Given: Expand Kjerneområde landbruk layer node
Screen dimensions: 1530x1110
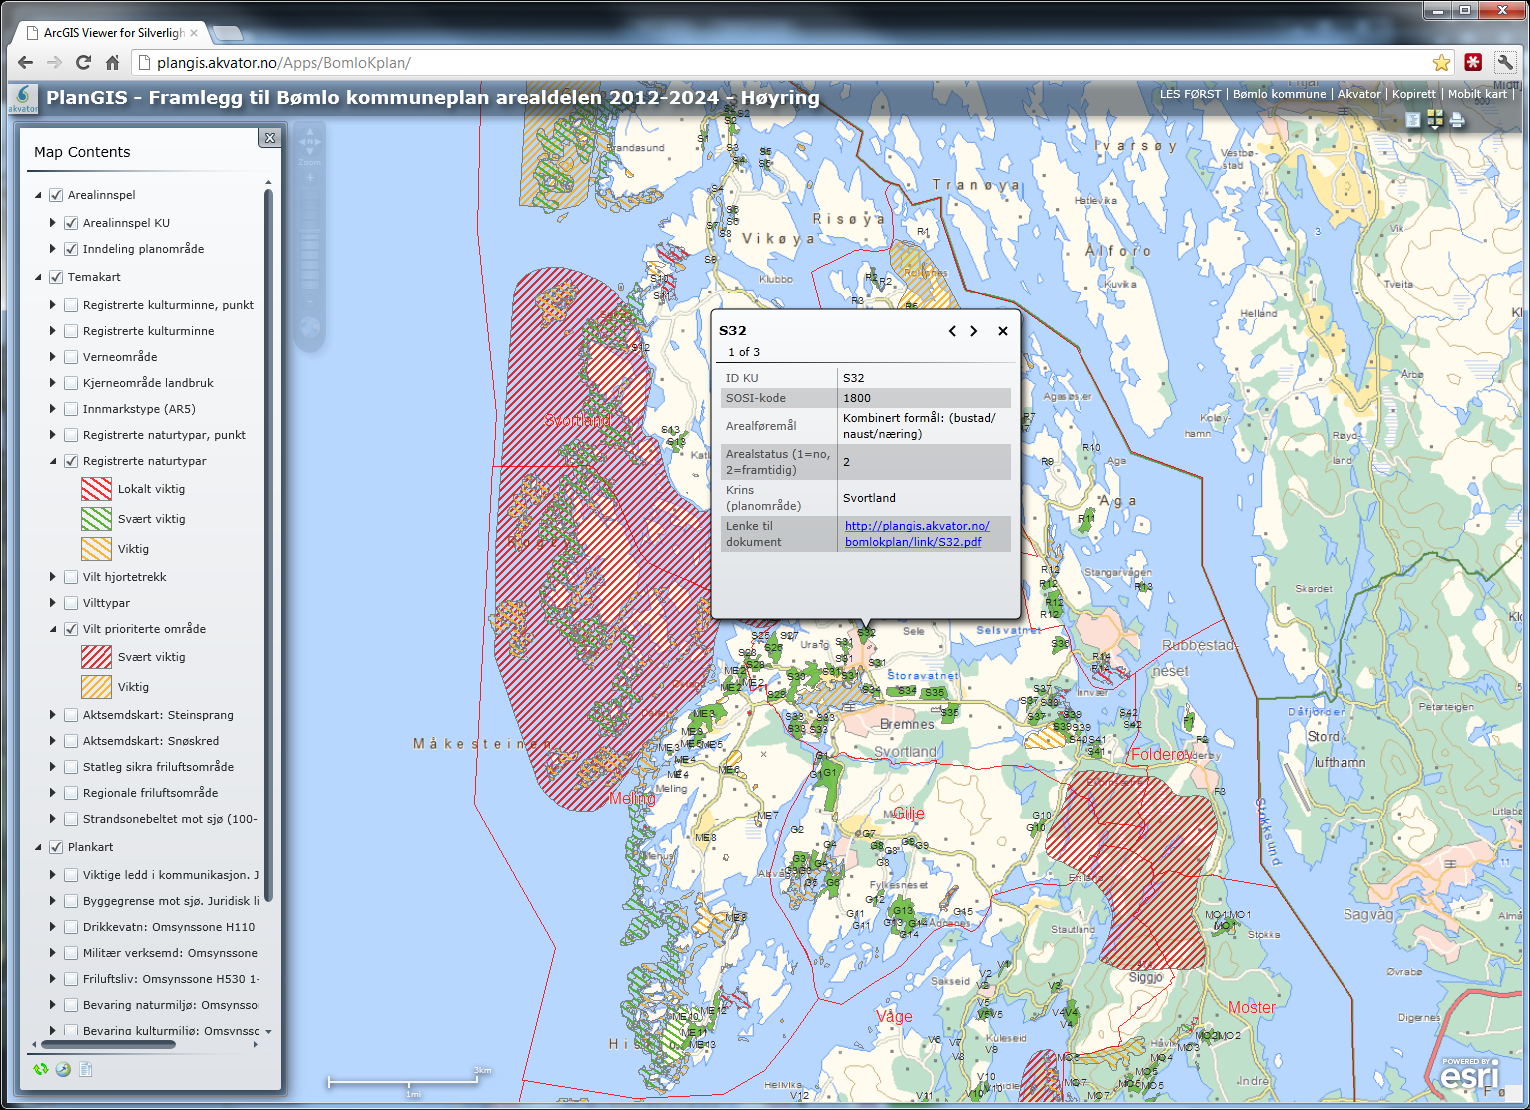Looking at the screenshot, I should pos(53,383).
